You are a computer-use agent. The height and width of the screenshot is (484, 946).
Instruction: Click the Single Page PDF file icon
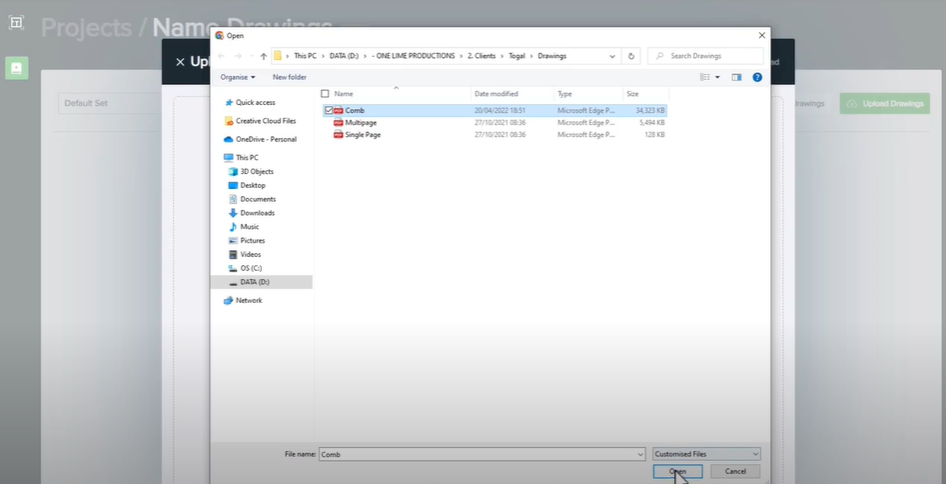tap(338, 135)
